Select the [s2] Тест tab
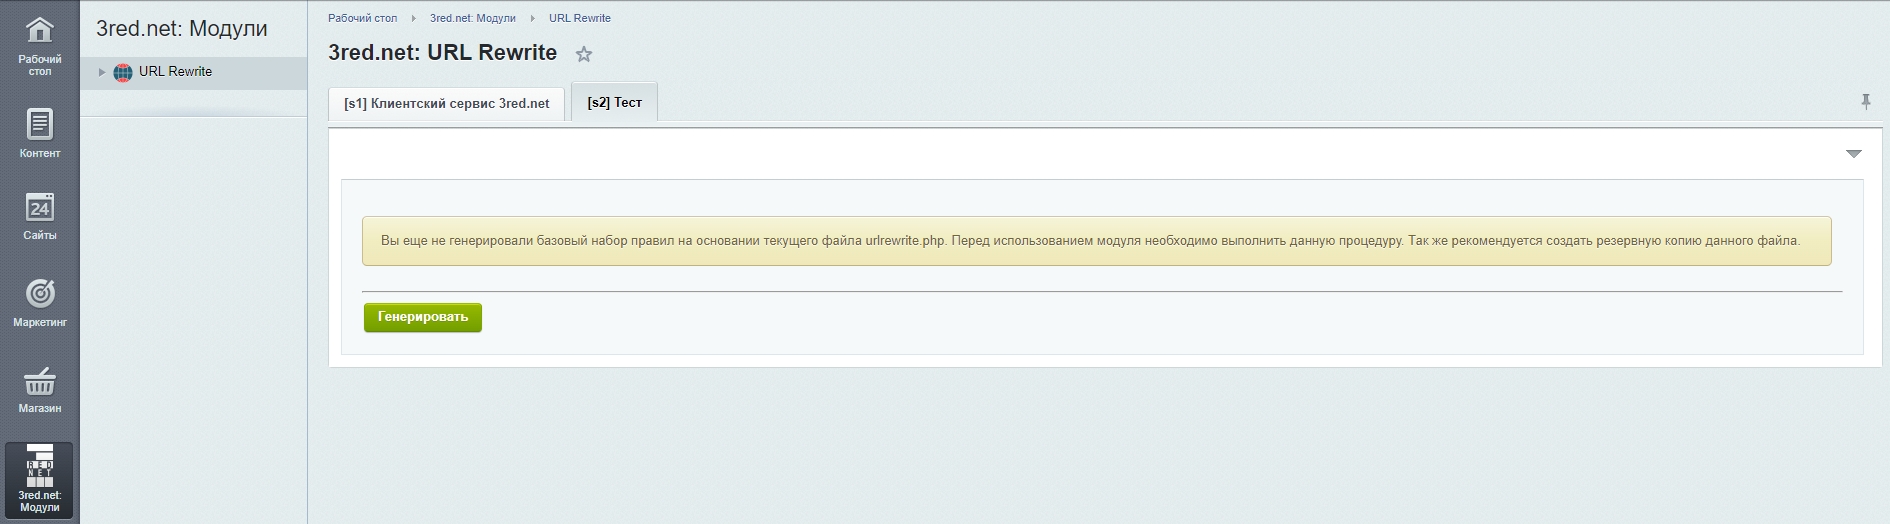Image resolution: width=1890 pixels, height=524 pixels. (614, 102)
